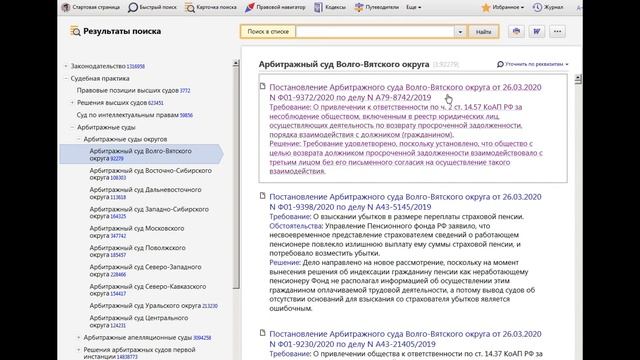
Task: Click document icon beside Ф01-9372/2020 ruling
Action: click(262, 86)
